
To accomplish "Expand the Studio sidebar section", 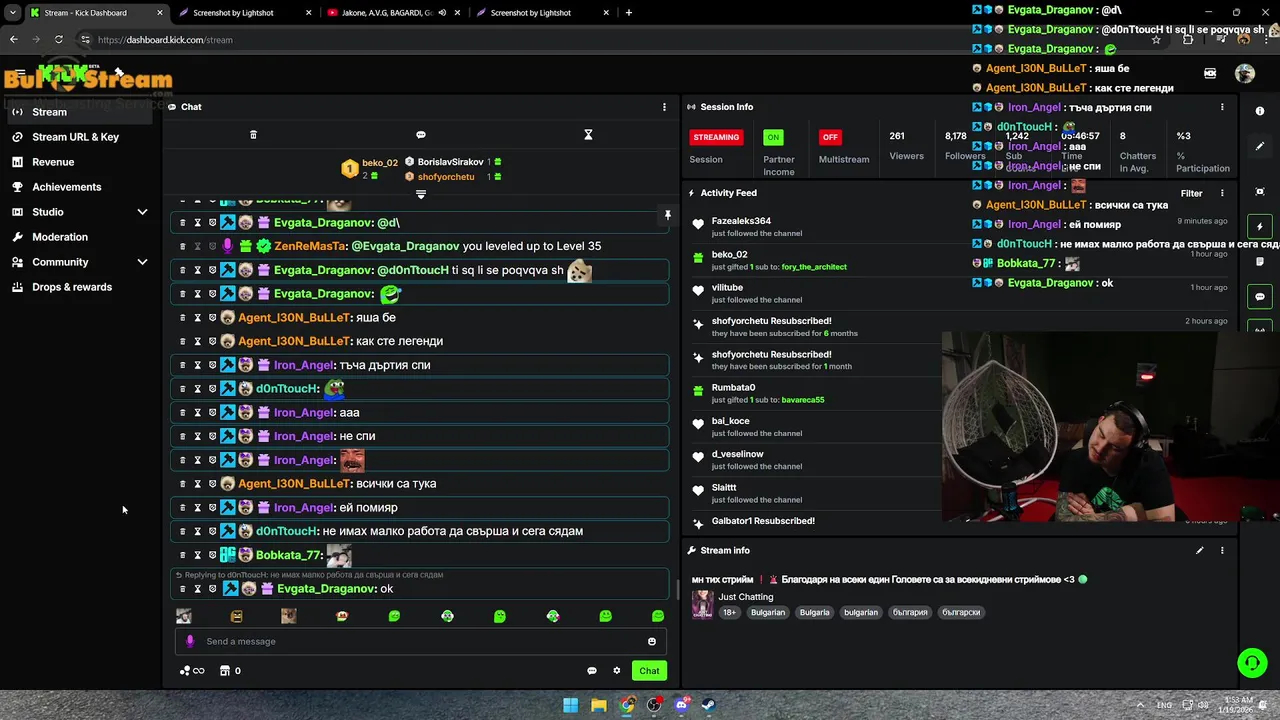I will (142, 212).
